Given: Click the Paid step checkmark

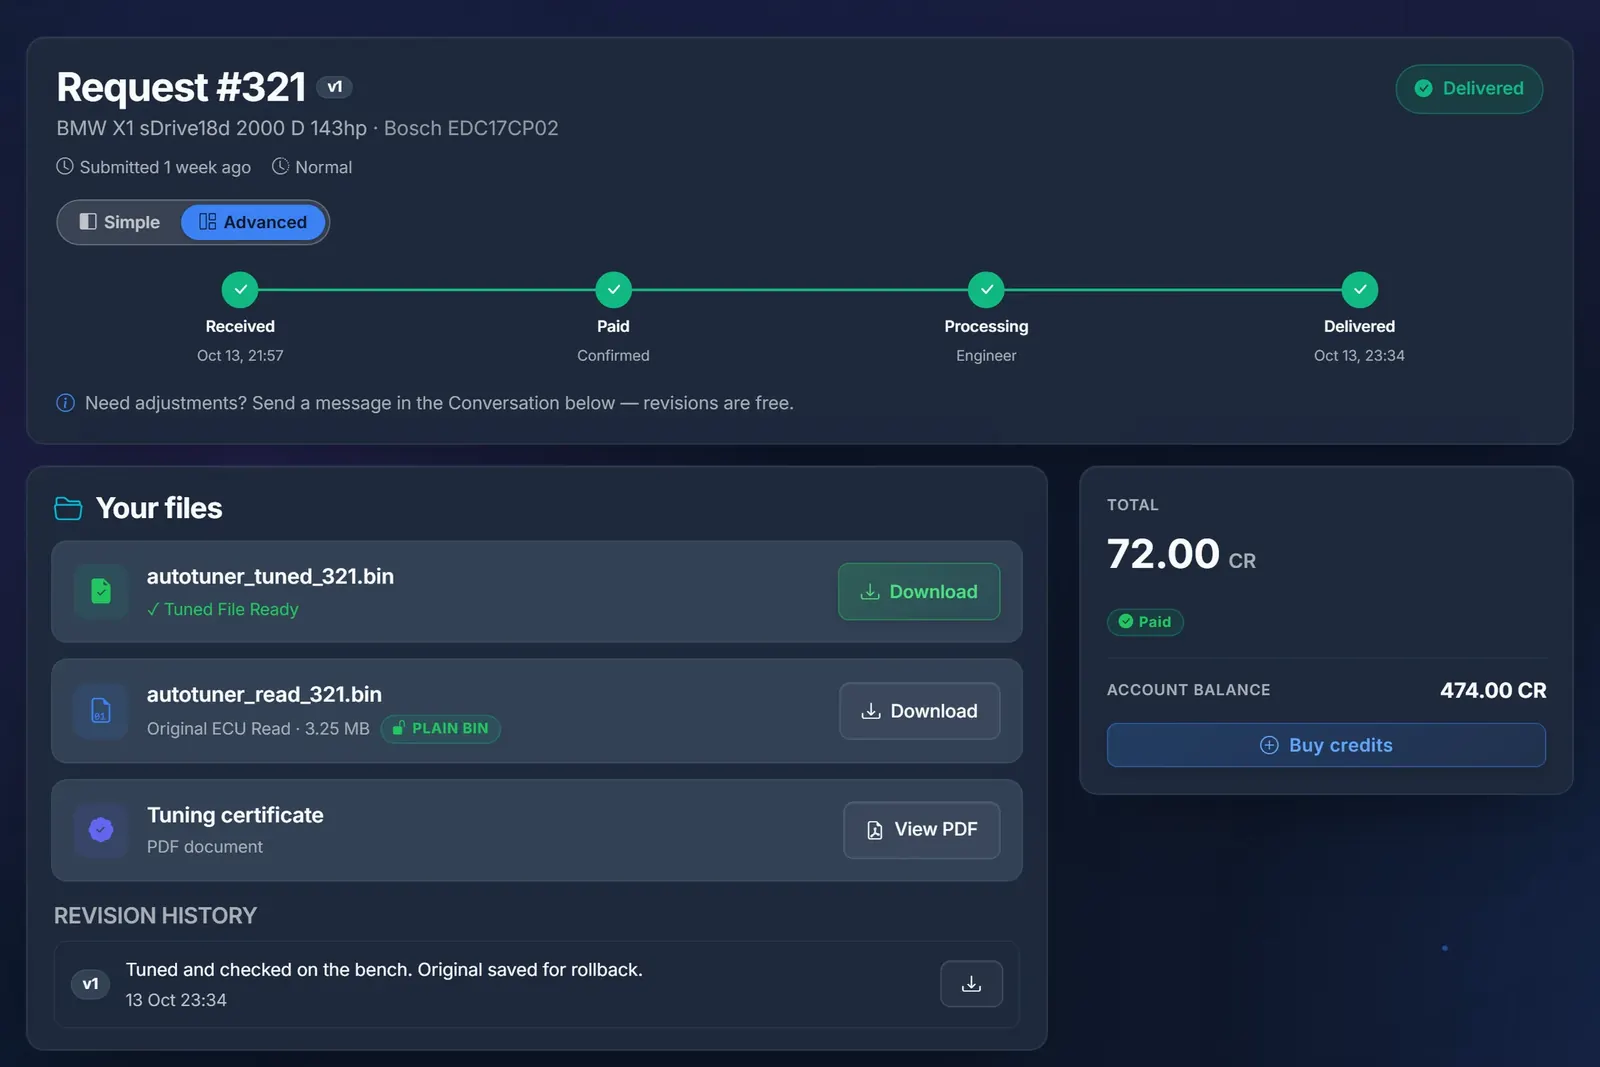Looking at the screenshot, I should click(x=613, y=290).
